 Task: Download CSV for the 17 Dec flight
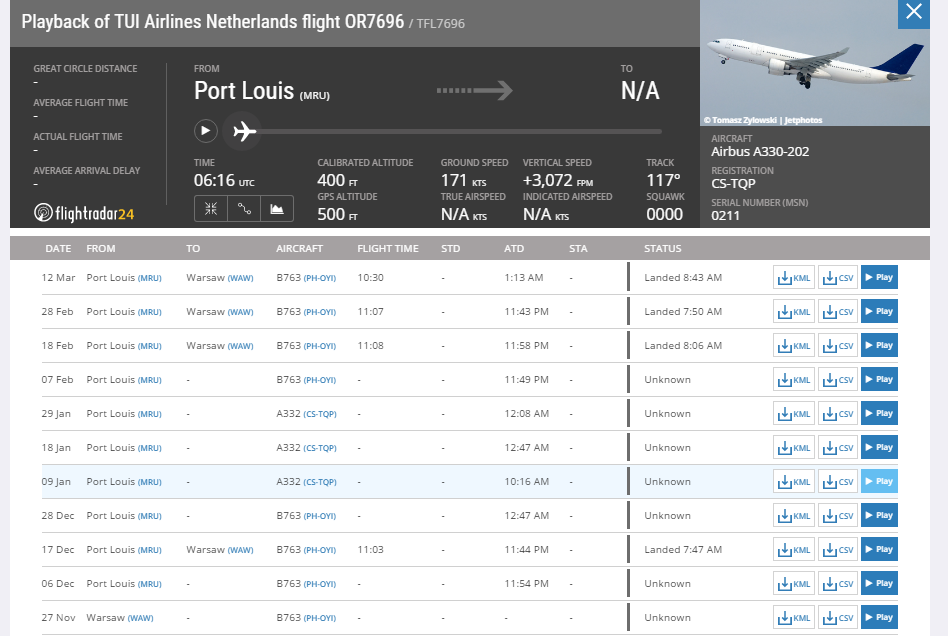pos(838,550)
